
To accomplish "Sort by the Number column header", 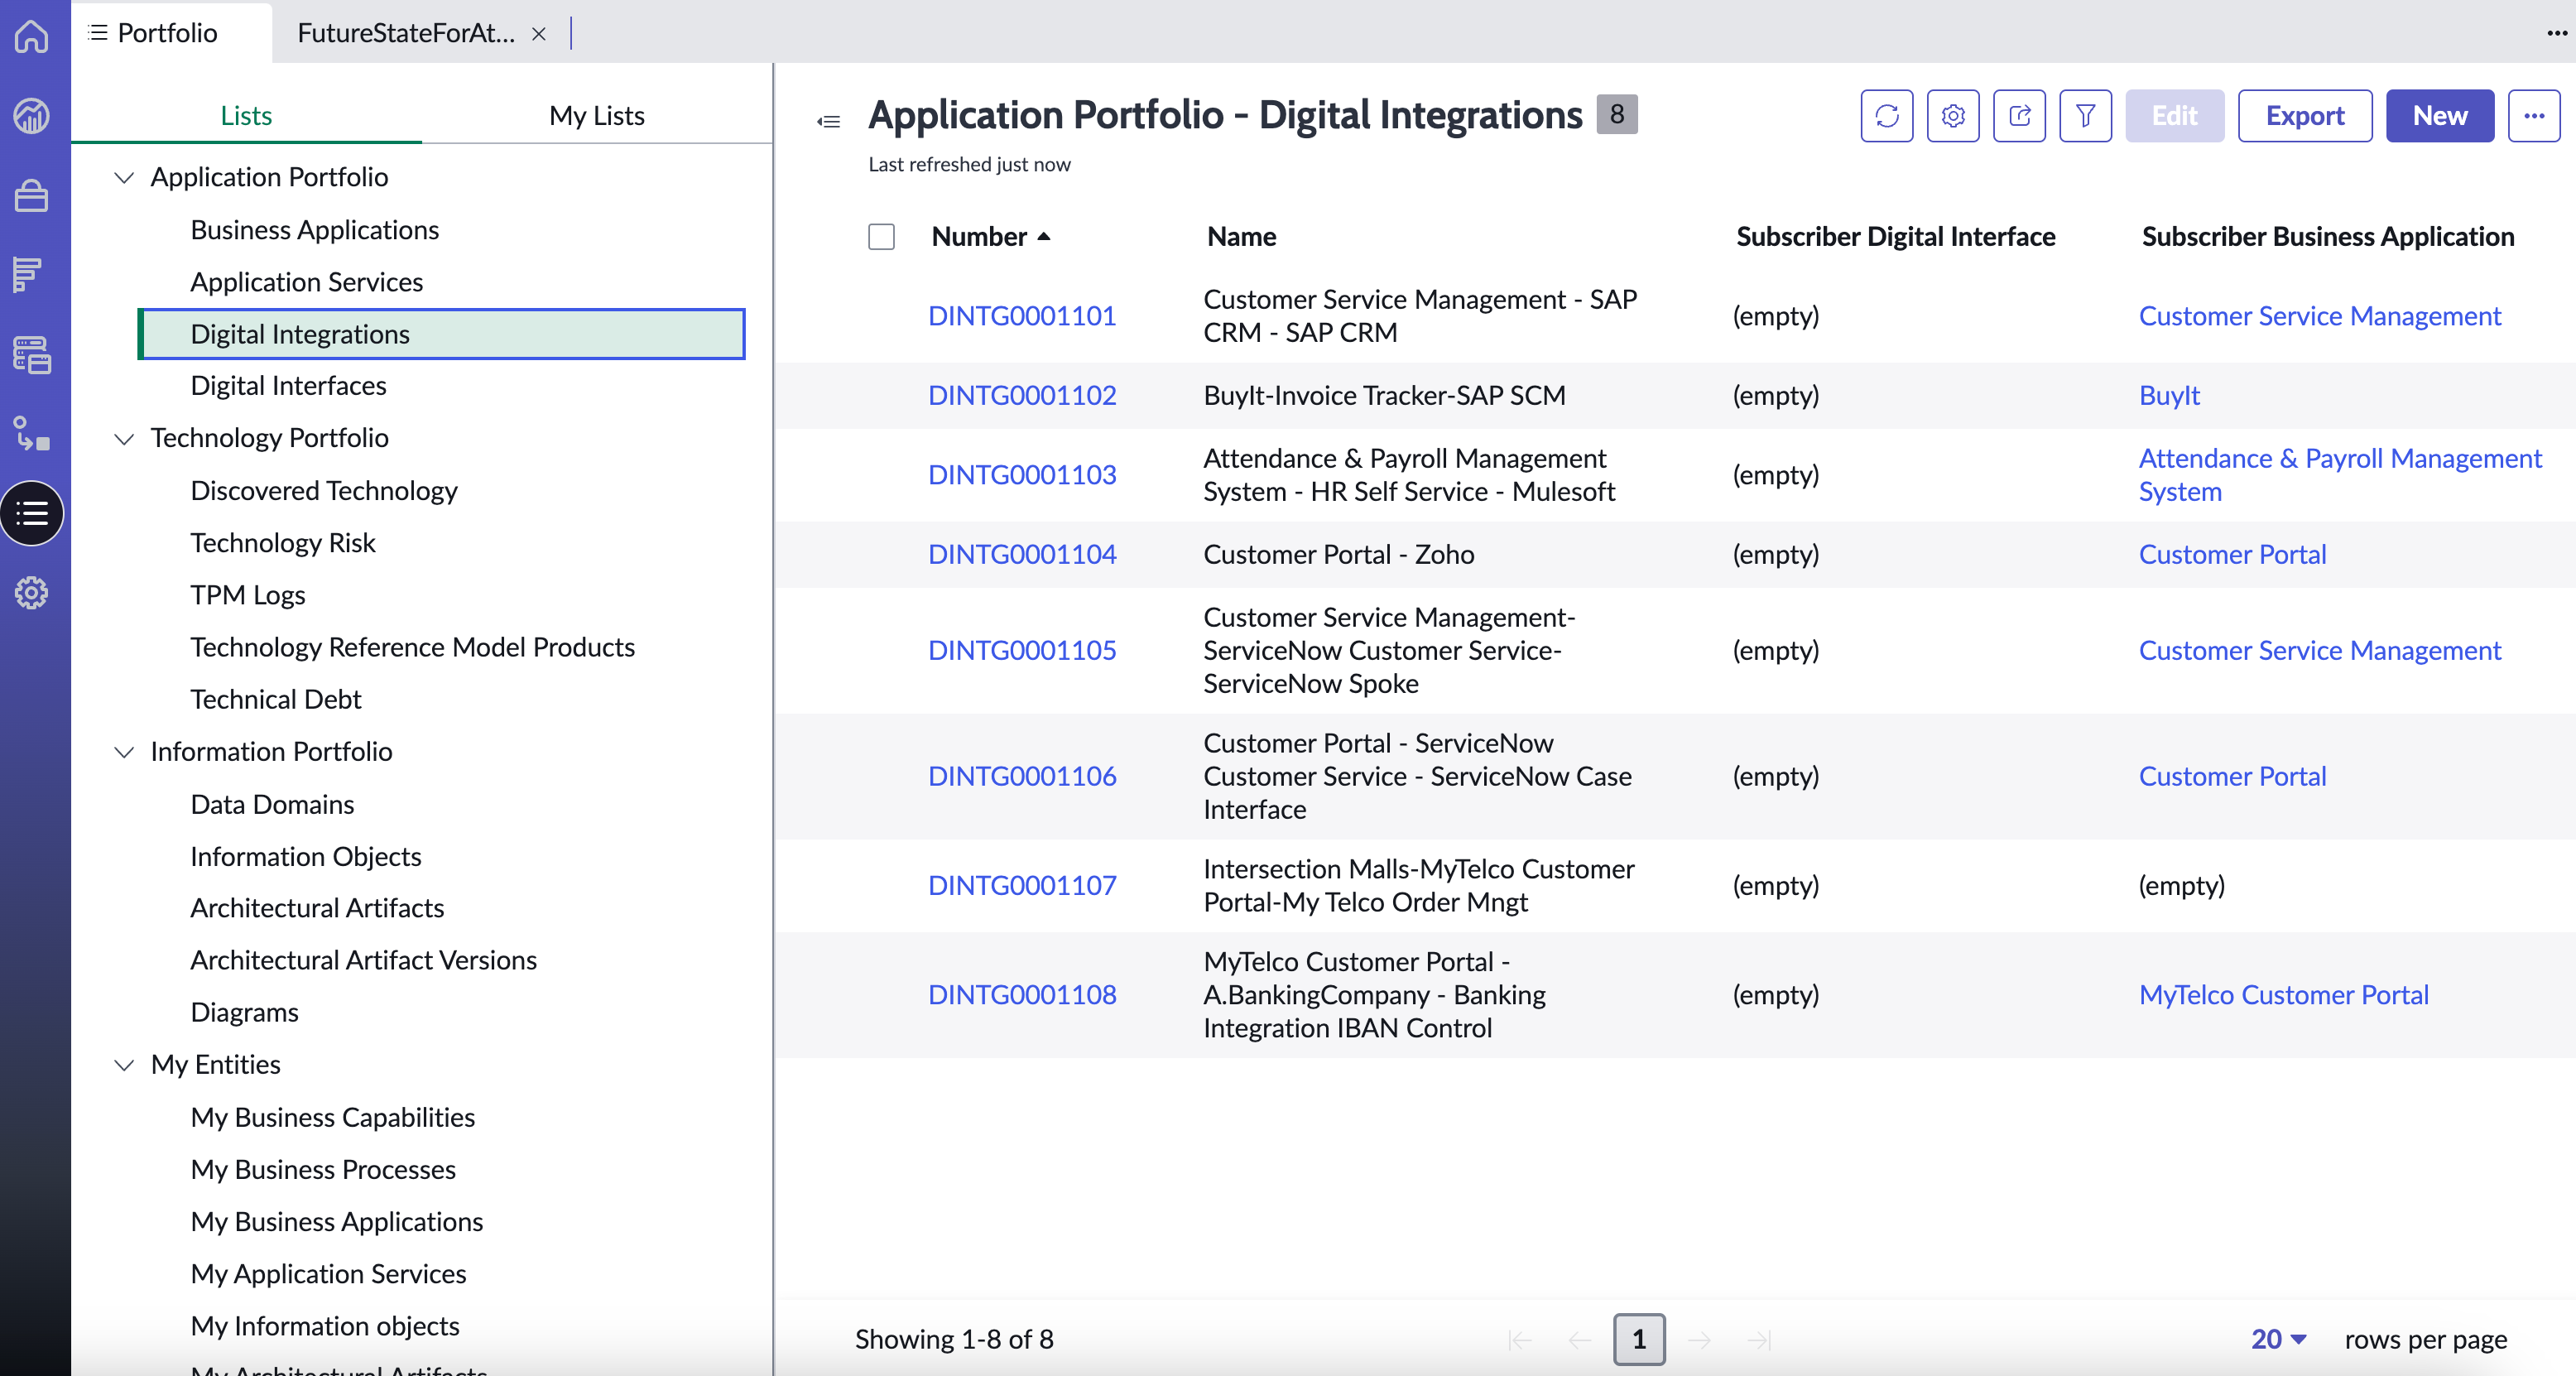I will pyautogui.click(x=990, y=237).
